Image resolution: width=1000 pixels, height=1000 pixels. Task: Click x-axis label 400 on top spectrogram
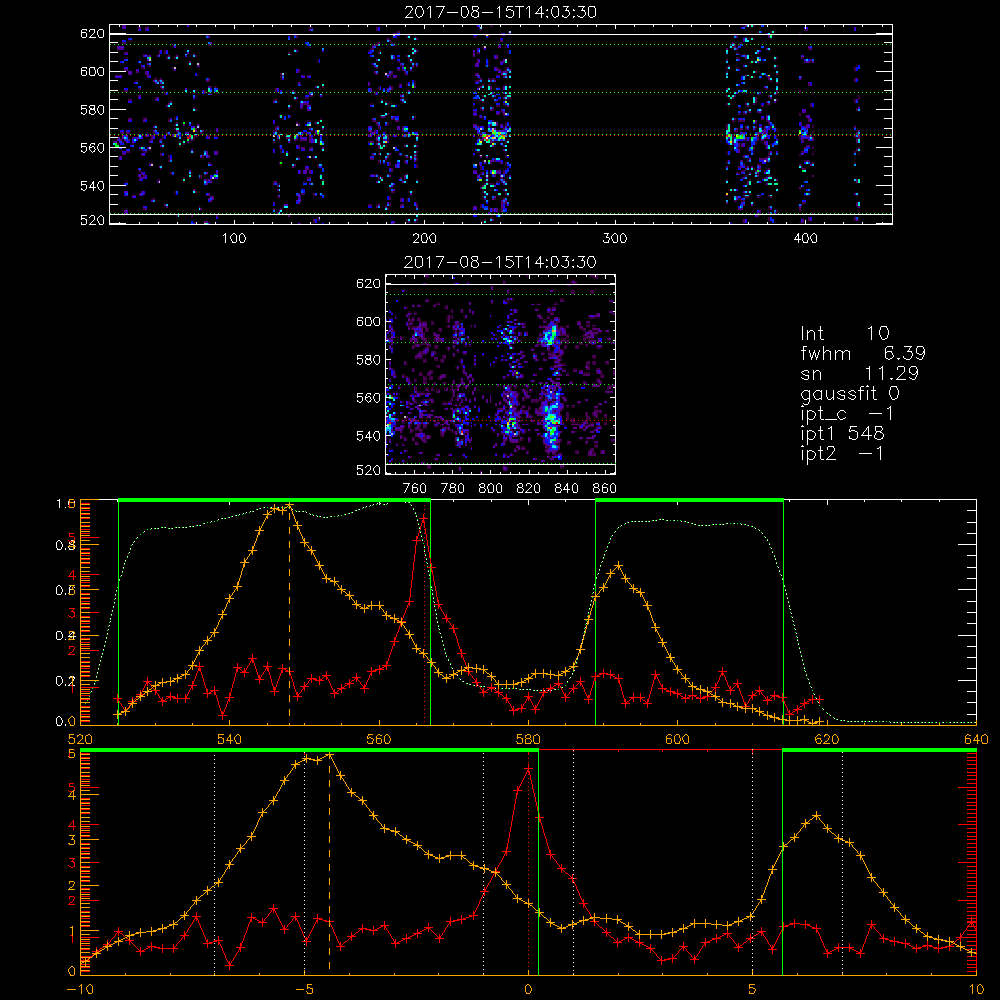coord(805,239)
